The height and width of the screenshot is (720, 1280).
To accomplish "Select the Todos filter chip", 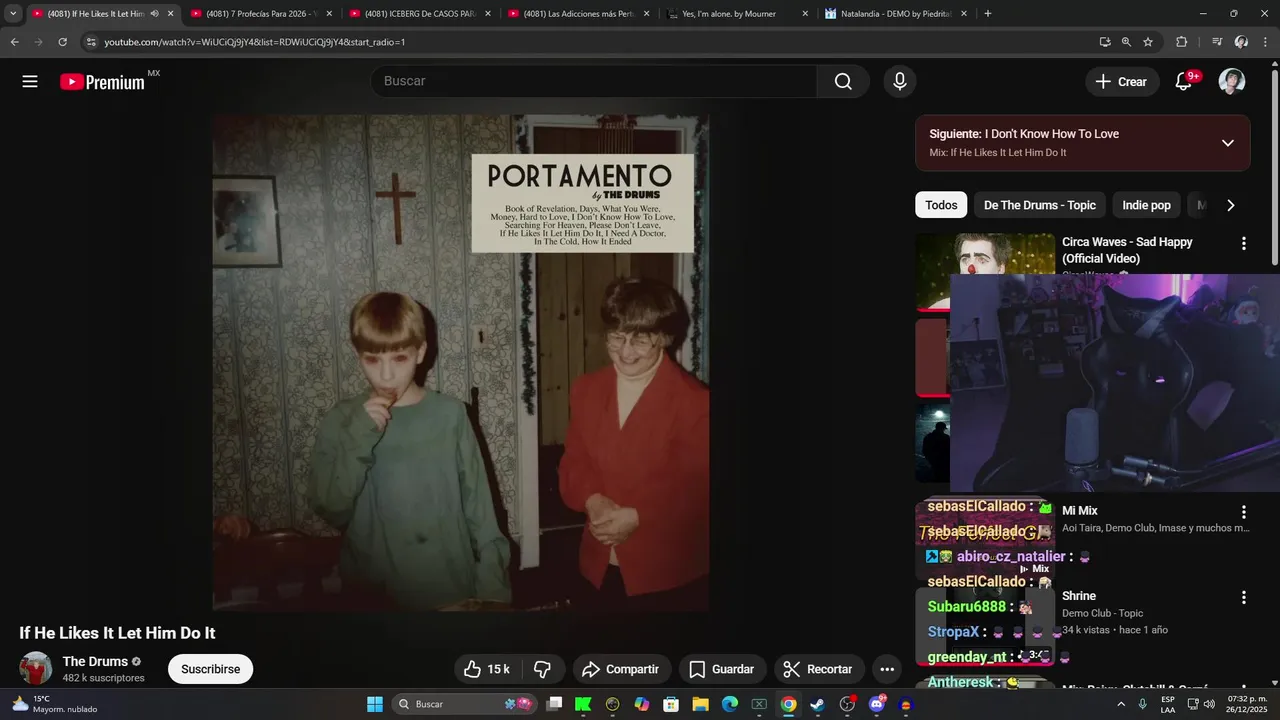I will [x=941, y=205].
